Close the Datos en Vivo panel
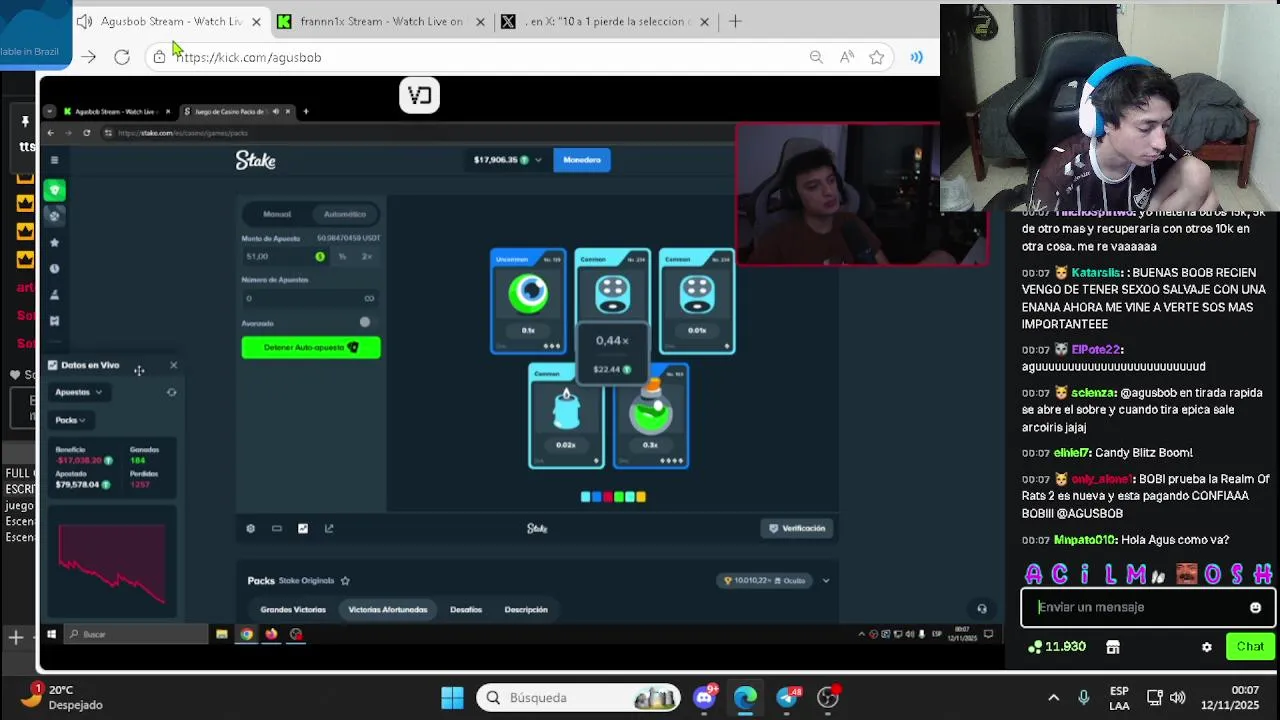 click(x=173, y=365)
